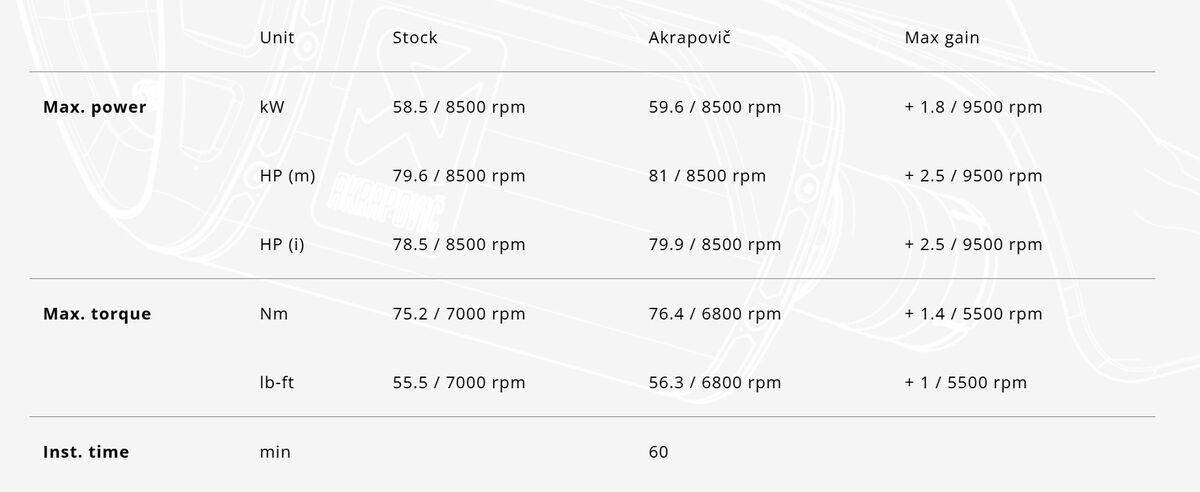Click the Max gain column header
This screenshot has width=1200, height=492.
click(942, 38)
